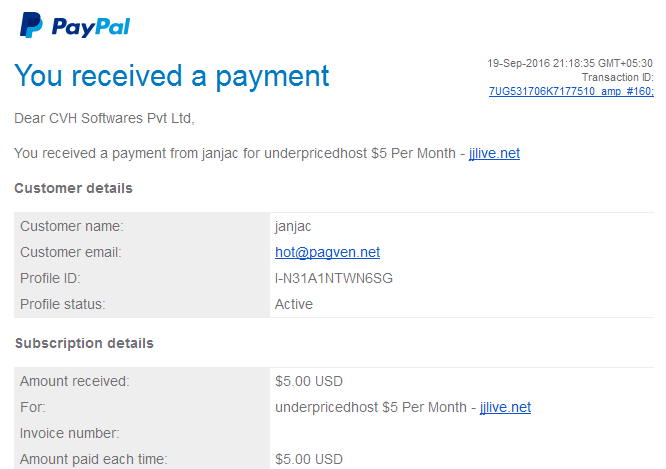The width and height of the screenshot is (666, 469).
Task: Open customer email hot@pagven.net link
Action: click(x=327, y=252)
